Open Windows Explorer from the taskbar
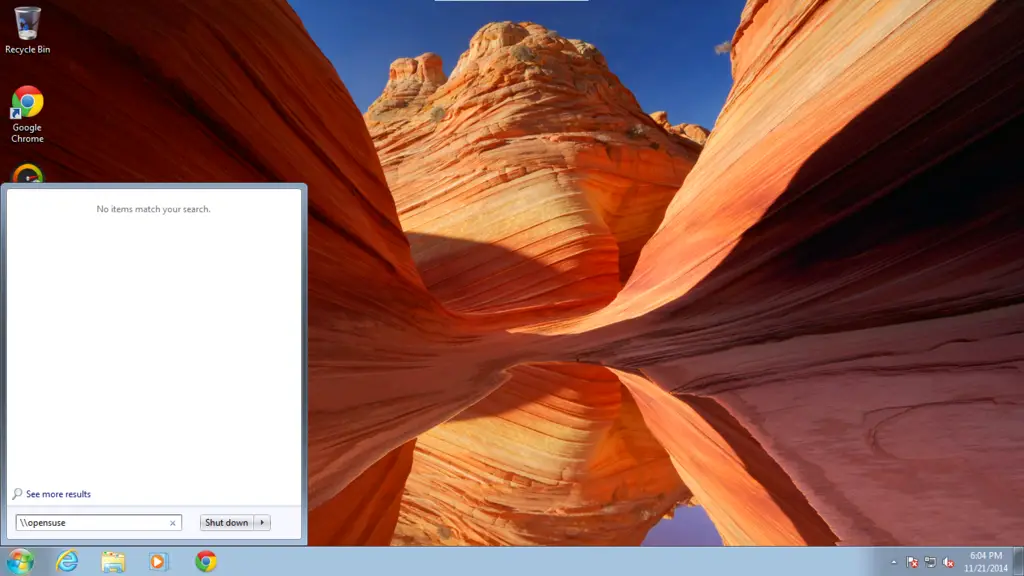Screen dimensions: 1024x576 [113, 562]
